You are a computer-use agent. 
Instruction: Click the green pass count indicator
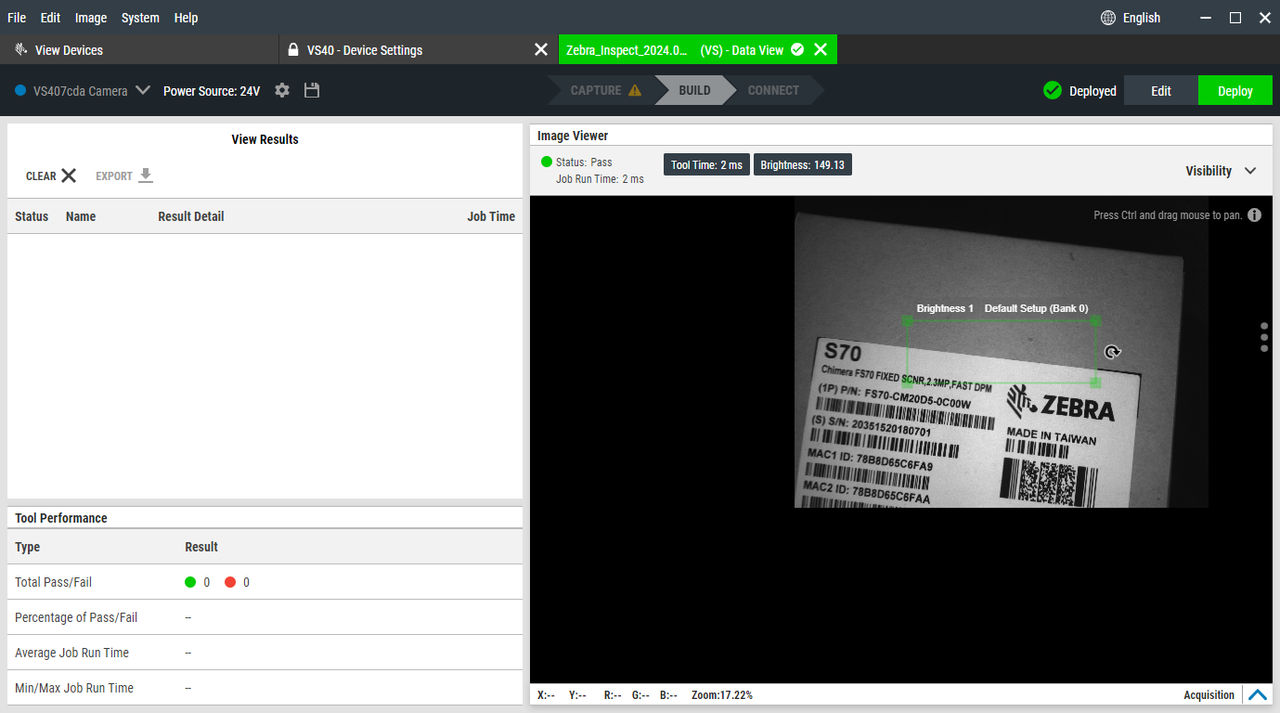click(190, 582)
